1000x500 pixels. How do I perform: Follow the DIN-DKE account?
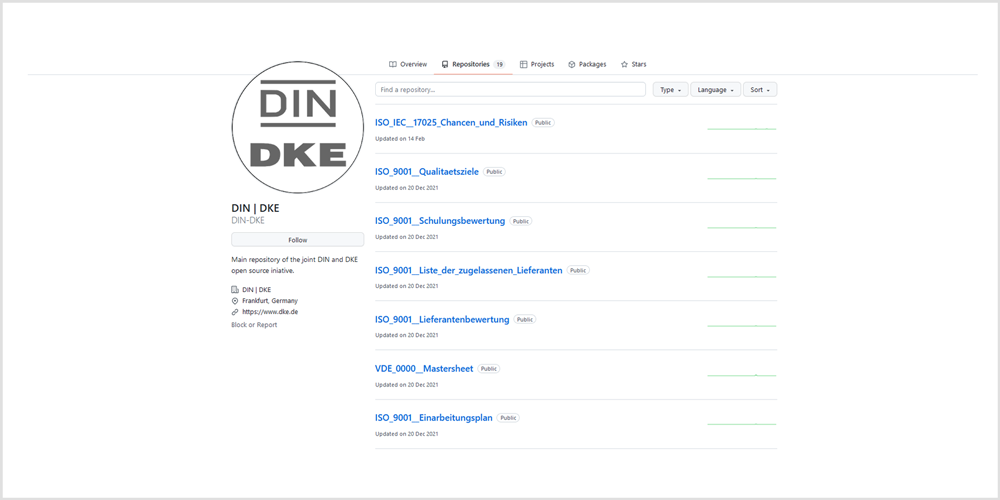(x=298, y=240)
